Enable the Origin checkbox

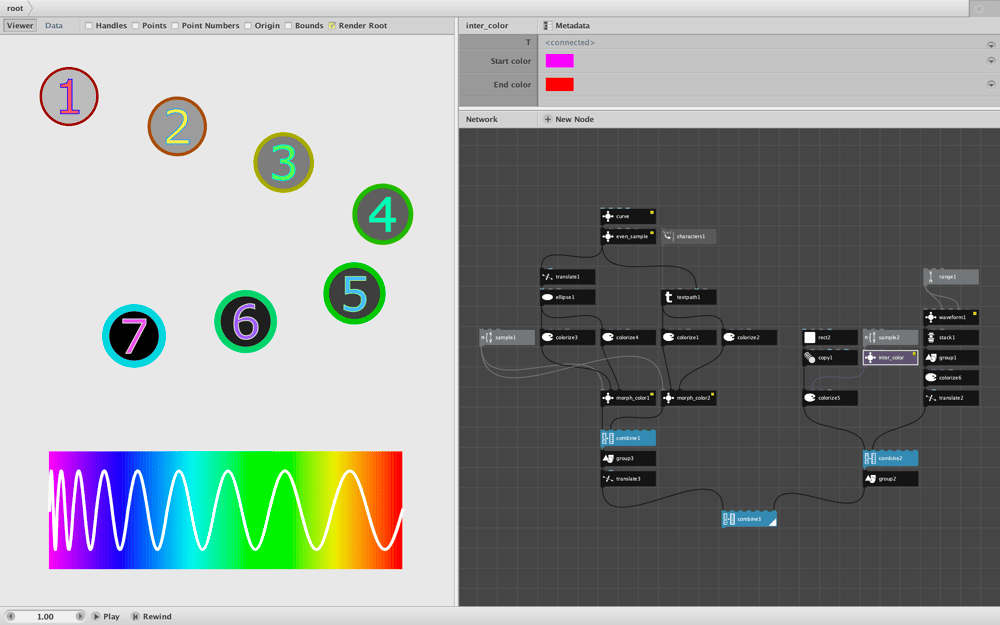tap(247, 26)
